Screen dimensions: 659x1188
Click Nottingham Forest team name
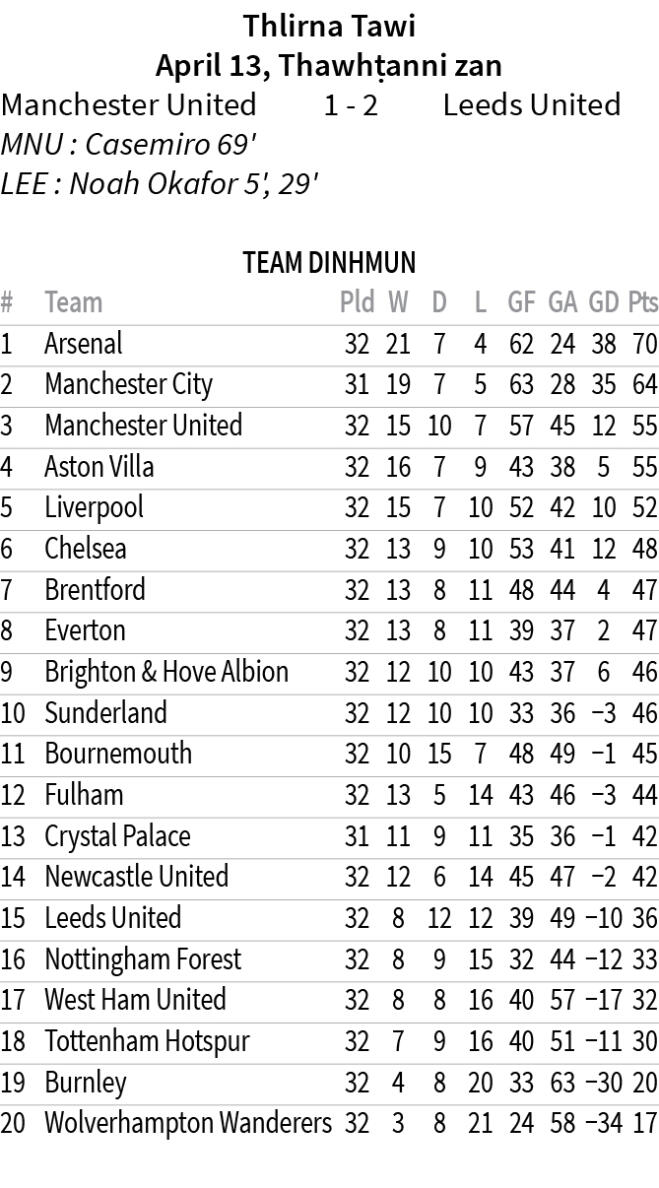(143, 960)
